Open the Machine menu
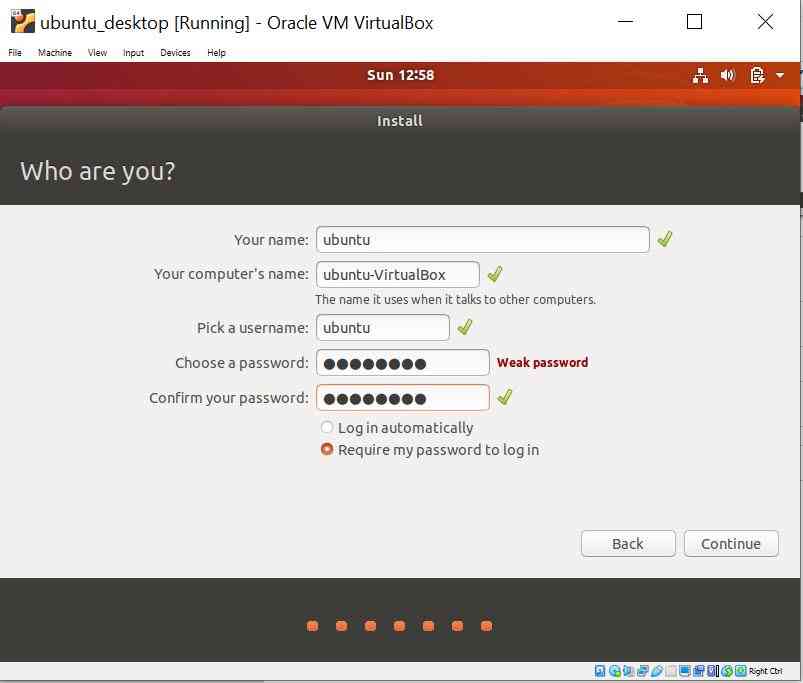The height and width of the screenshot is (683, 803). 55,53
